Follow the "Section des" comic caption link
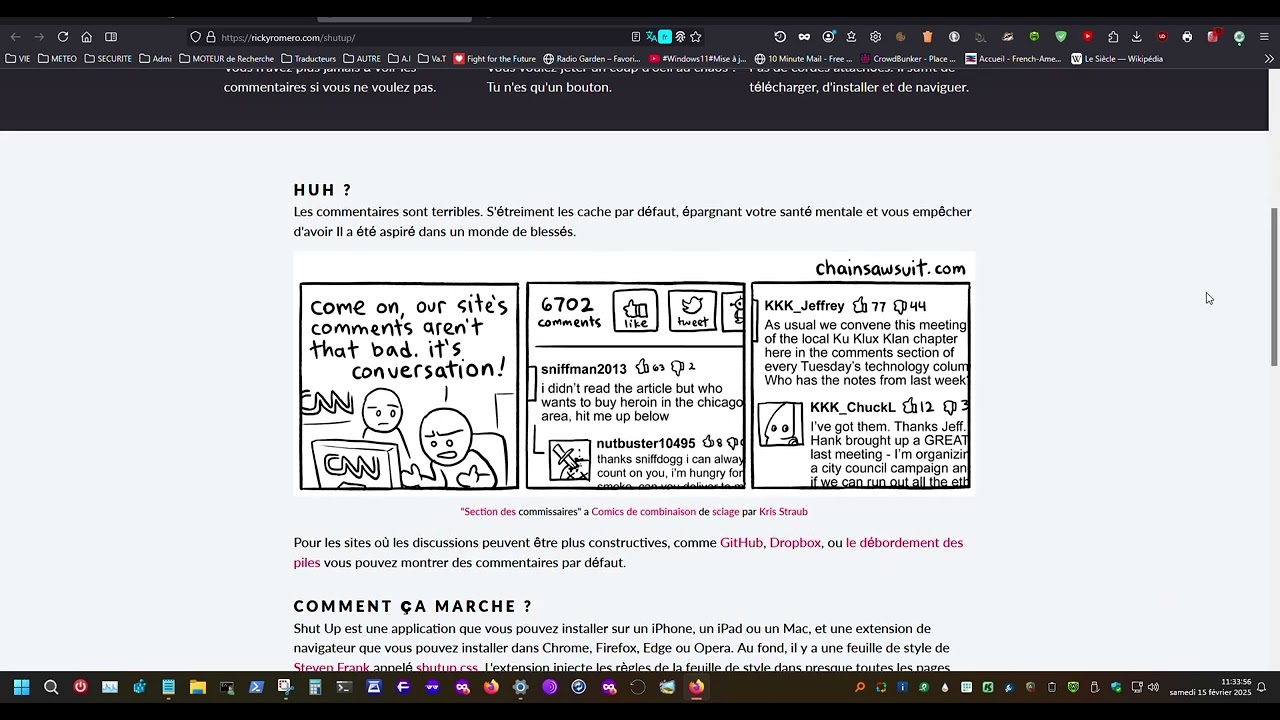The width and height of the screenshot is (1280, 720). [x=488, y=512]
